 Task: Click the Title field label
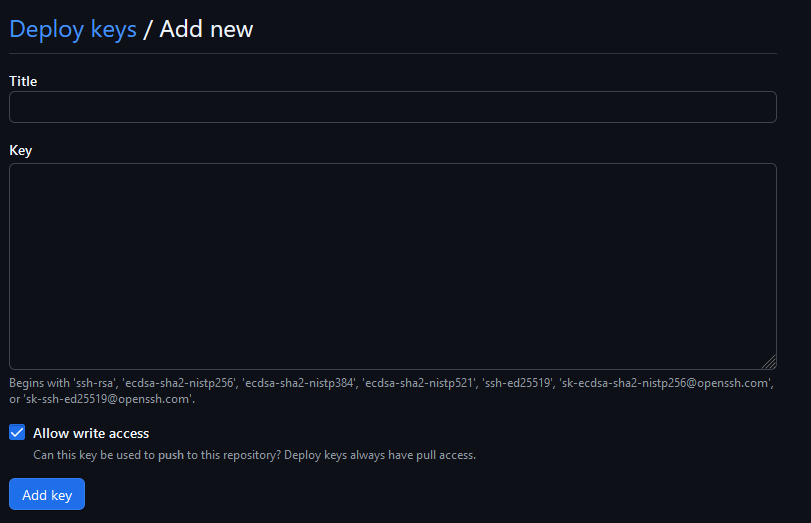coord(23,81)
